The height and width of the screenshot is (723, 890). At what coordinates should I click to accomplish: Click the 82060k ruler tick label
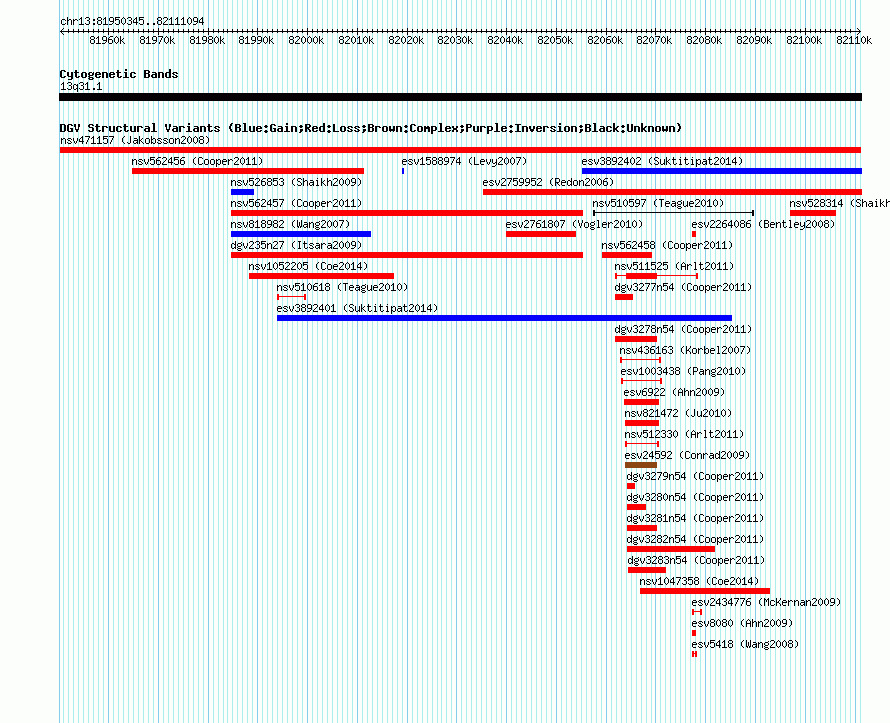(605, 40)
